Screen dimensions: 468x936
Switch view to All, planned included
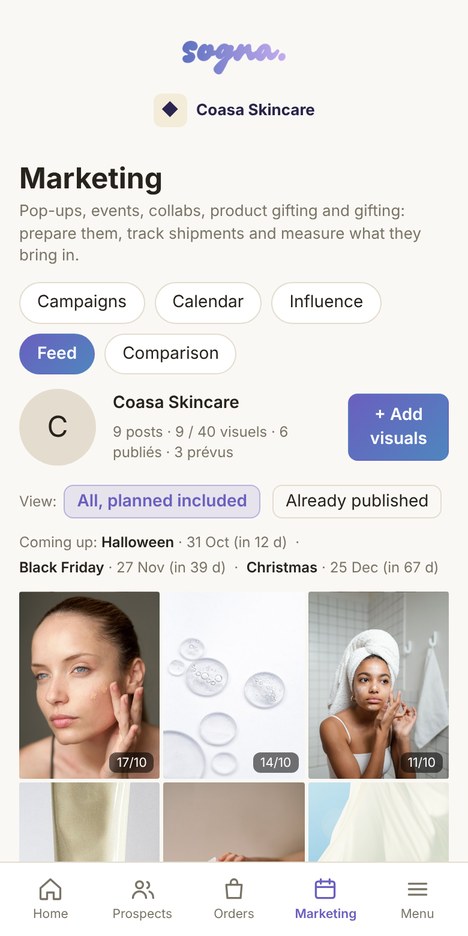[162, 501]
